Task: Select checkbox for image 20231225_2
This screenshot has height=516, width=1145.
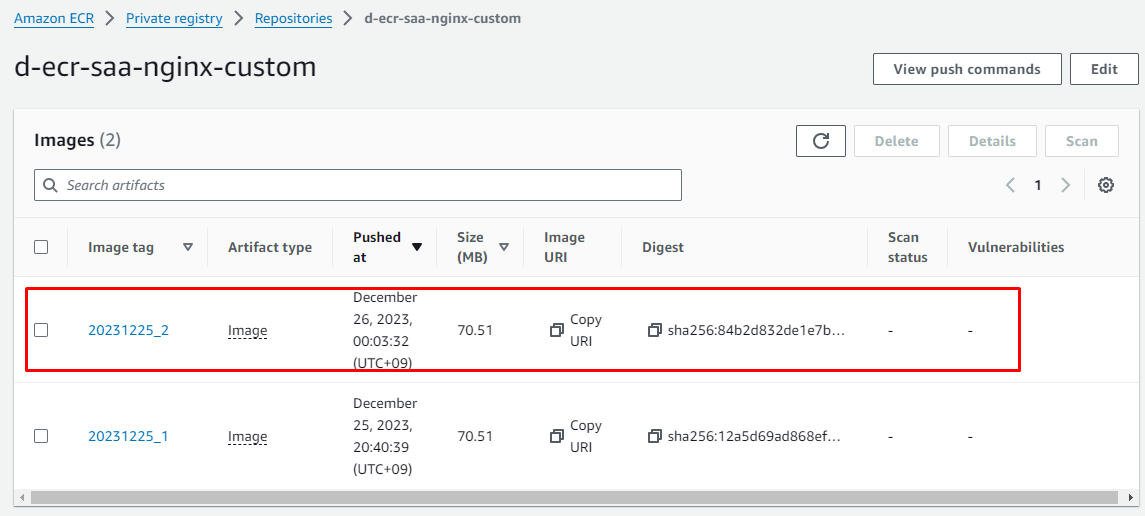Action: coord(41,330)
